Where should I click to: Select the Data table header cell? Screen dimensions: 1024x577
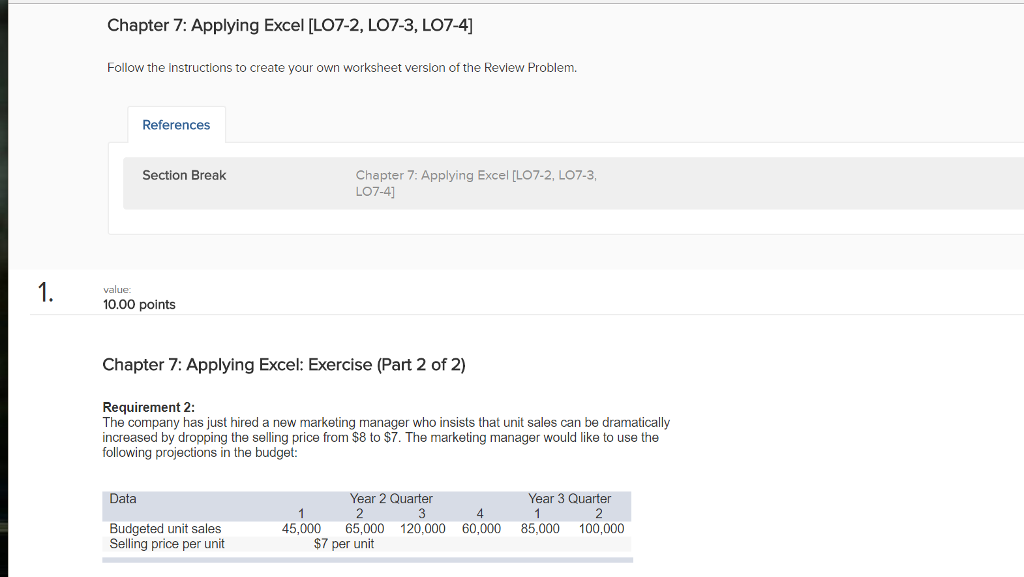tap(122, 498)
